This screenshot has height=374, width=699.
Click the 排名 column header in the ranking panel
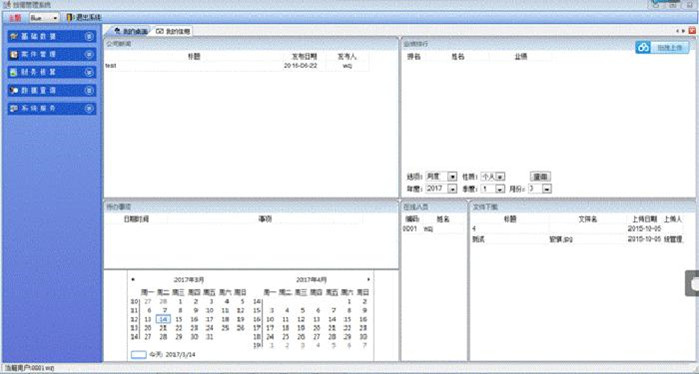pyautogui.click(x=413, y=57)
